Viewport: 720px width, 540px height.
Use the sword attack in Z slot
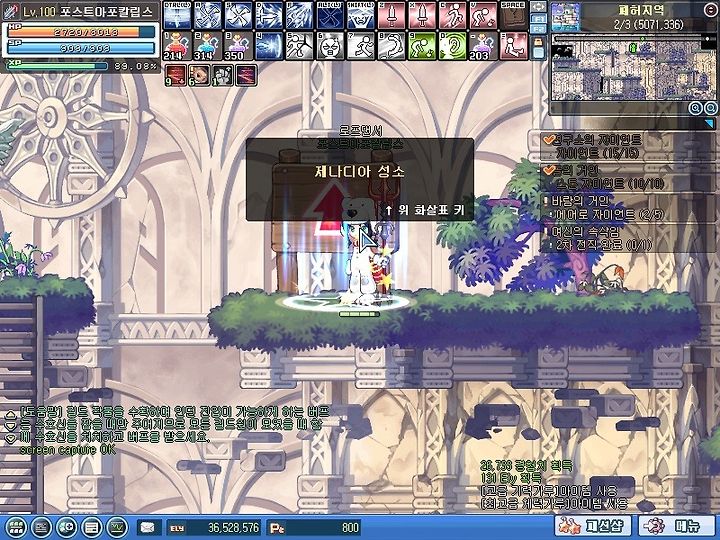pyautogui.click(x=391, y=15)
